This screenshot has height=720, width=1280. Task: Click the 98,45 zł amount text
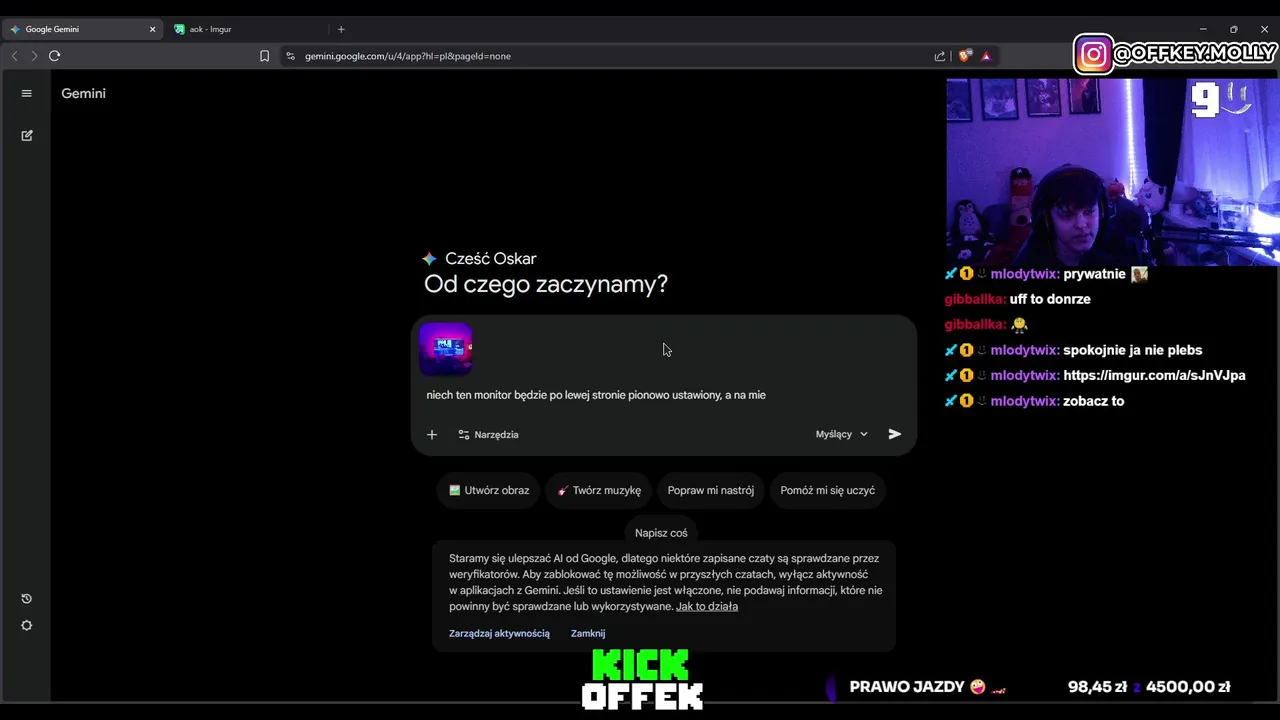(1097, 687)
